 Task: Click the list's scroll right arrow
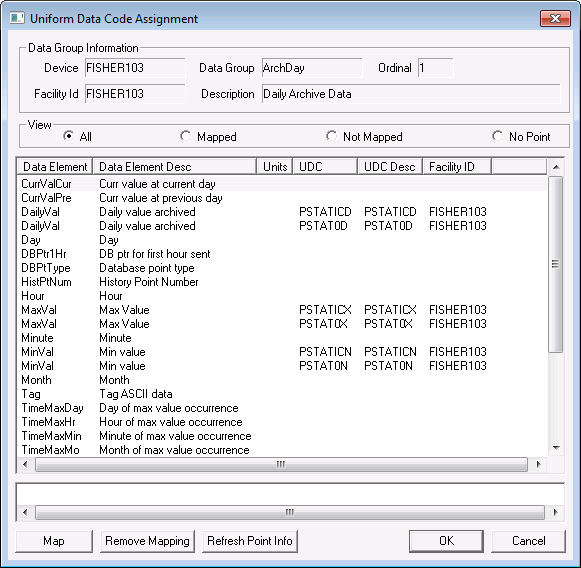point(538,464)
